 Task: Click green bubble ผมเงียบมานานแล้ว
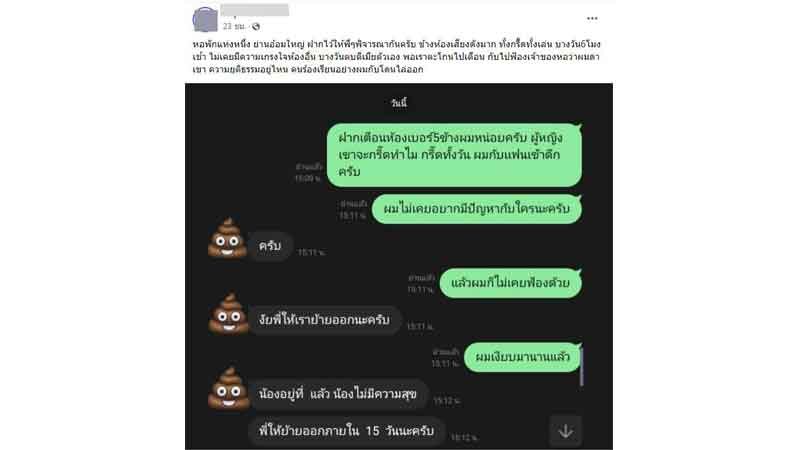522,357
